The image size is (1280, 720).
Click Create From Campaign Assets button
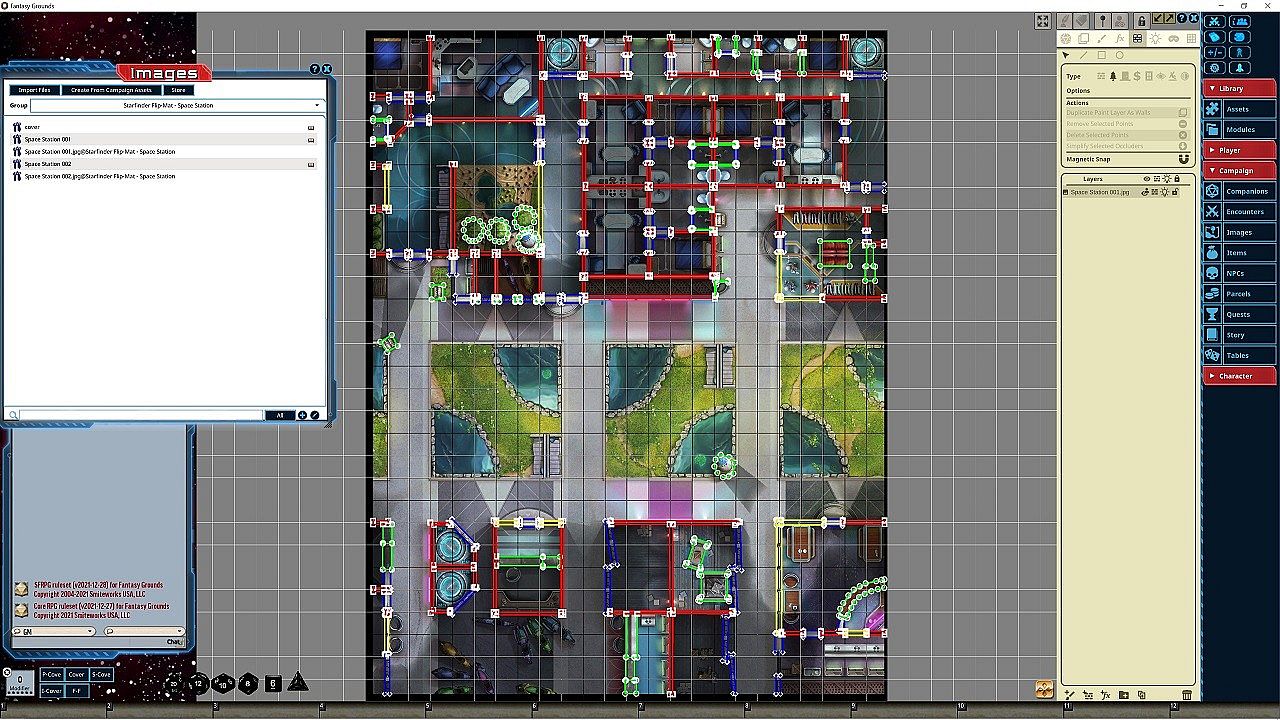click(x=111, y=90)
